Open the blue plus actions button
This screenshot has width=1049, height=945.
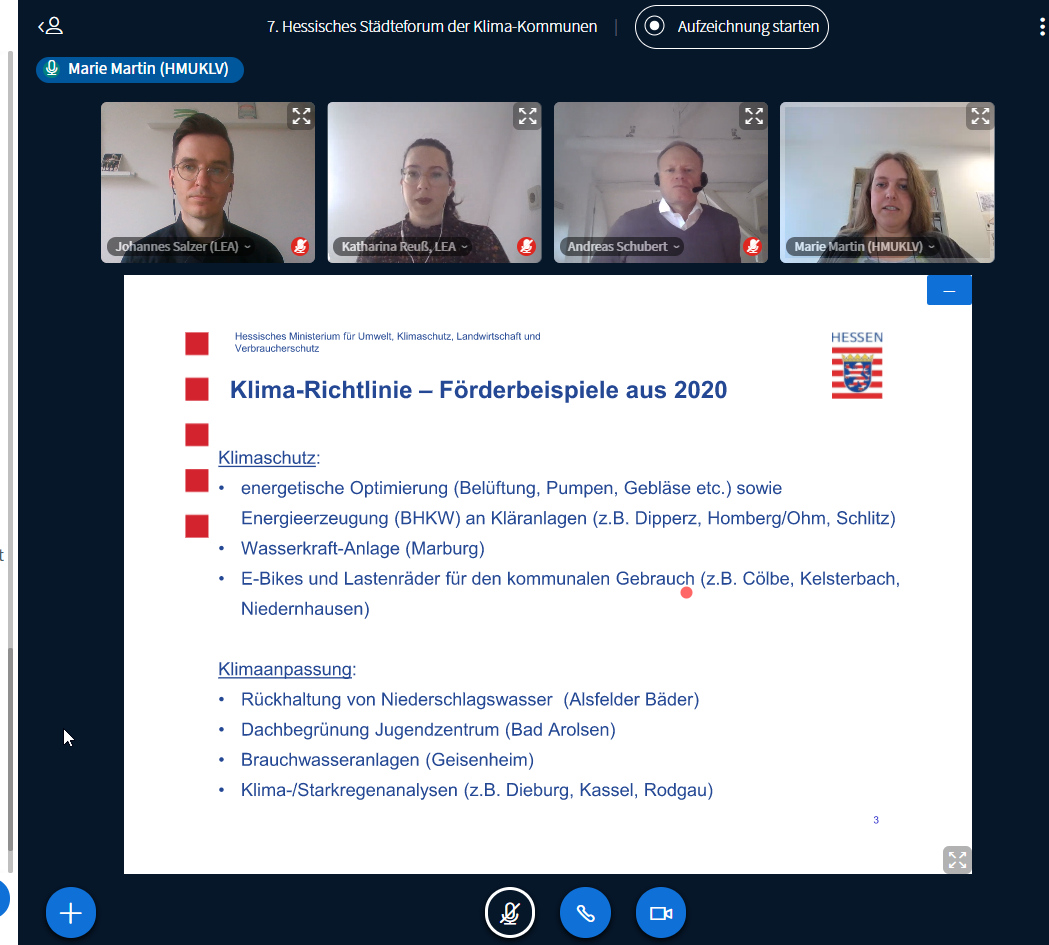(71, 912)
